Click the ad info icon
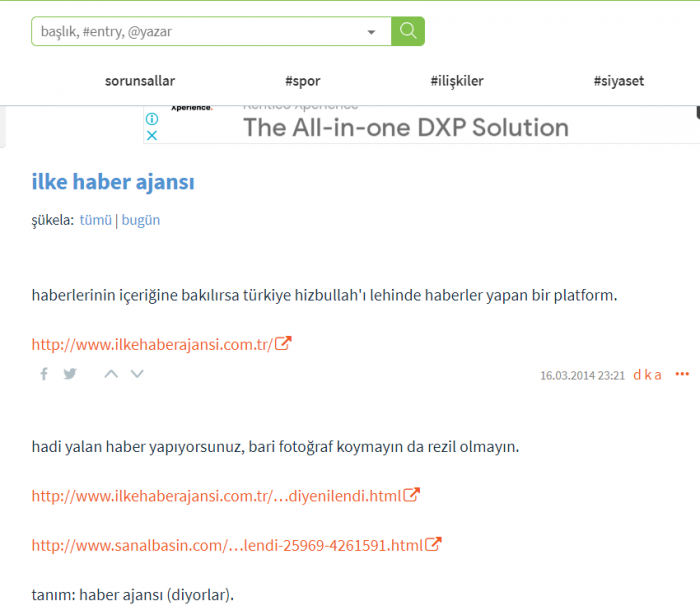Screen dimensions: 700x615 [x=152, y=119]
